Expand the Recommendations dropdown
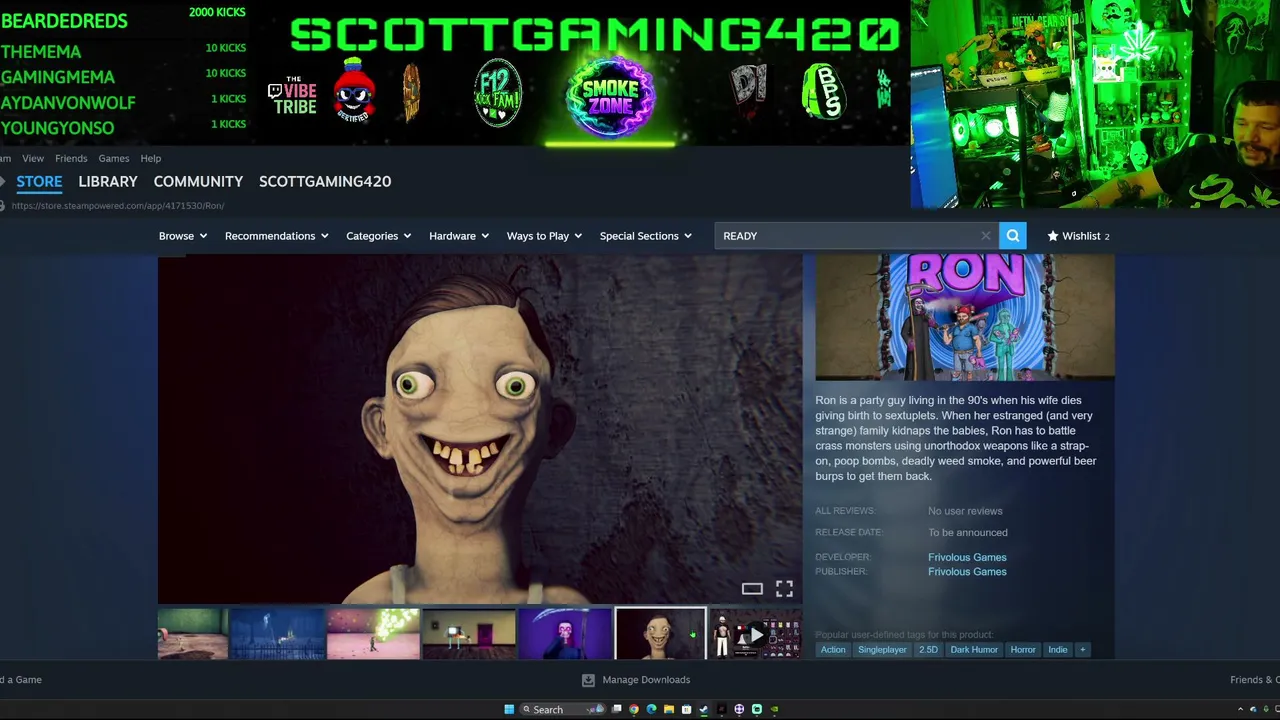The image size is (1280, 720). point(277,236)
